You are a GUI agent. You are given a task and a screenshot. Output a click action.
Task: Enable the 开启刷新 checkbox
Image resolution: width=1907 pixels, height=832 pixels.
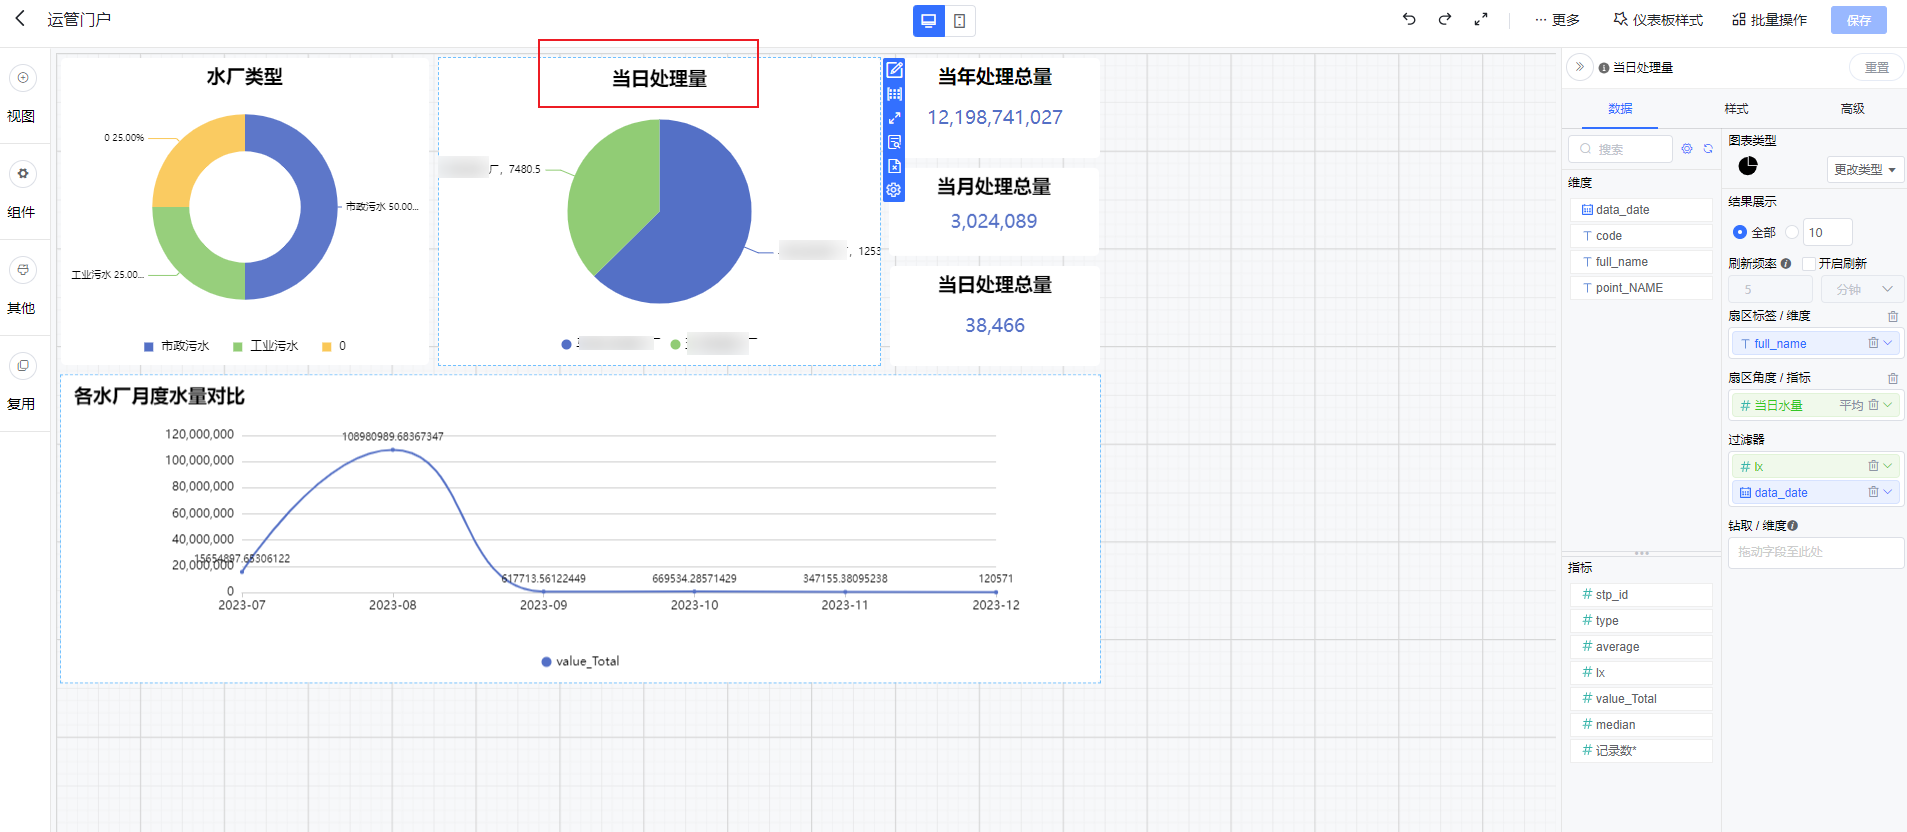(x=1808, y=264)
